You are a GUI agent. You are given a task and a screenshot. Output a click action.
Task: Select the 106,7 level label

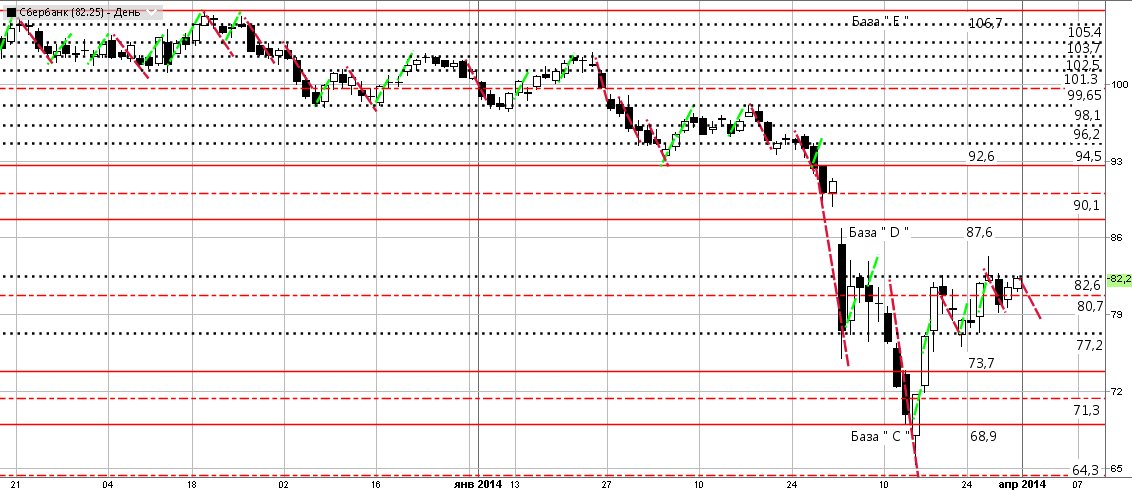click(986, 22)
